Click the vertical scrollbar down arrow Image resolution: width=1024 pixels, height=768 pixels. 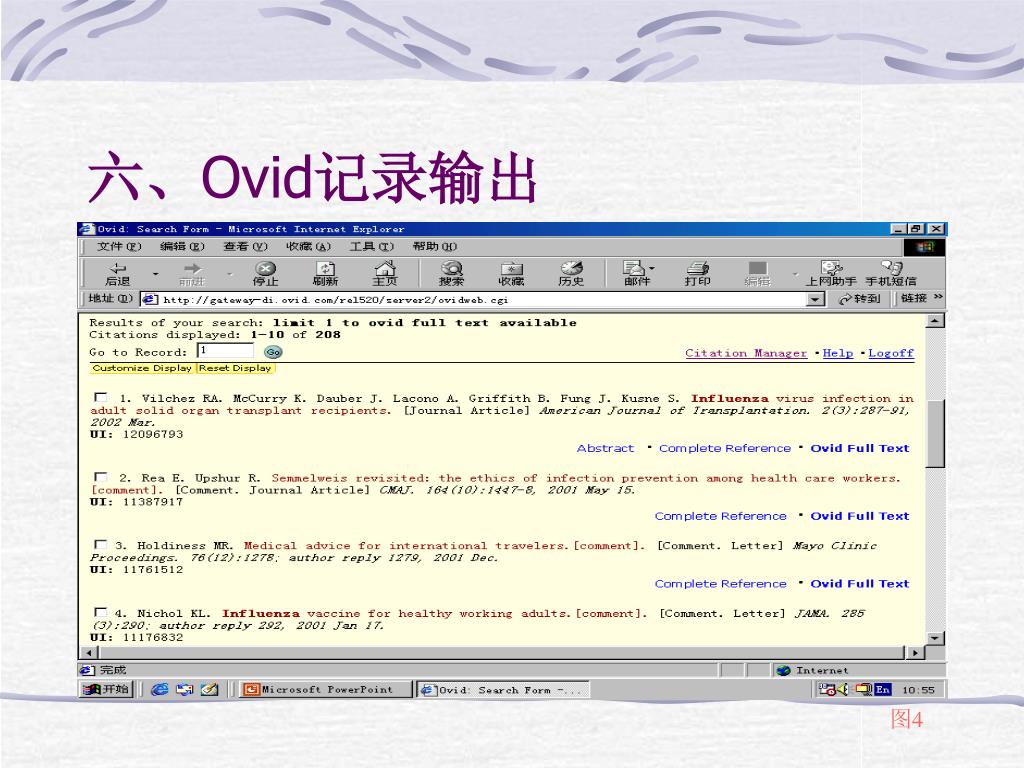(x=935, y=638)
